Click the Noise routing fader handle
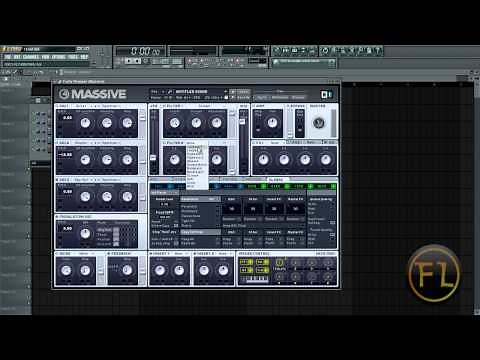Image resolution: width=480 pixels, height=360 pixels. [x=101, y=271]
